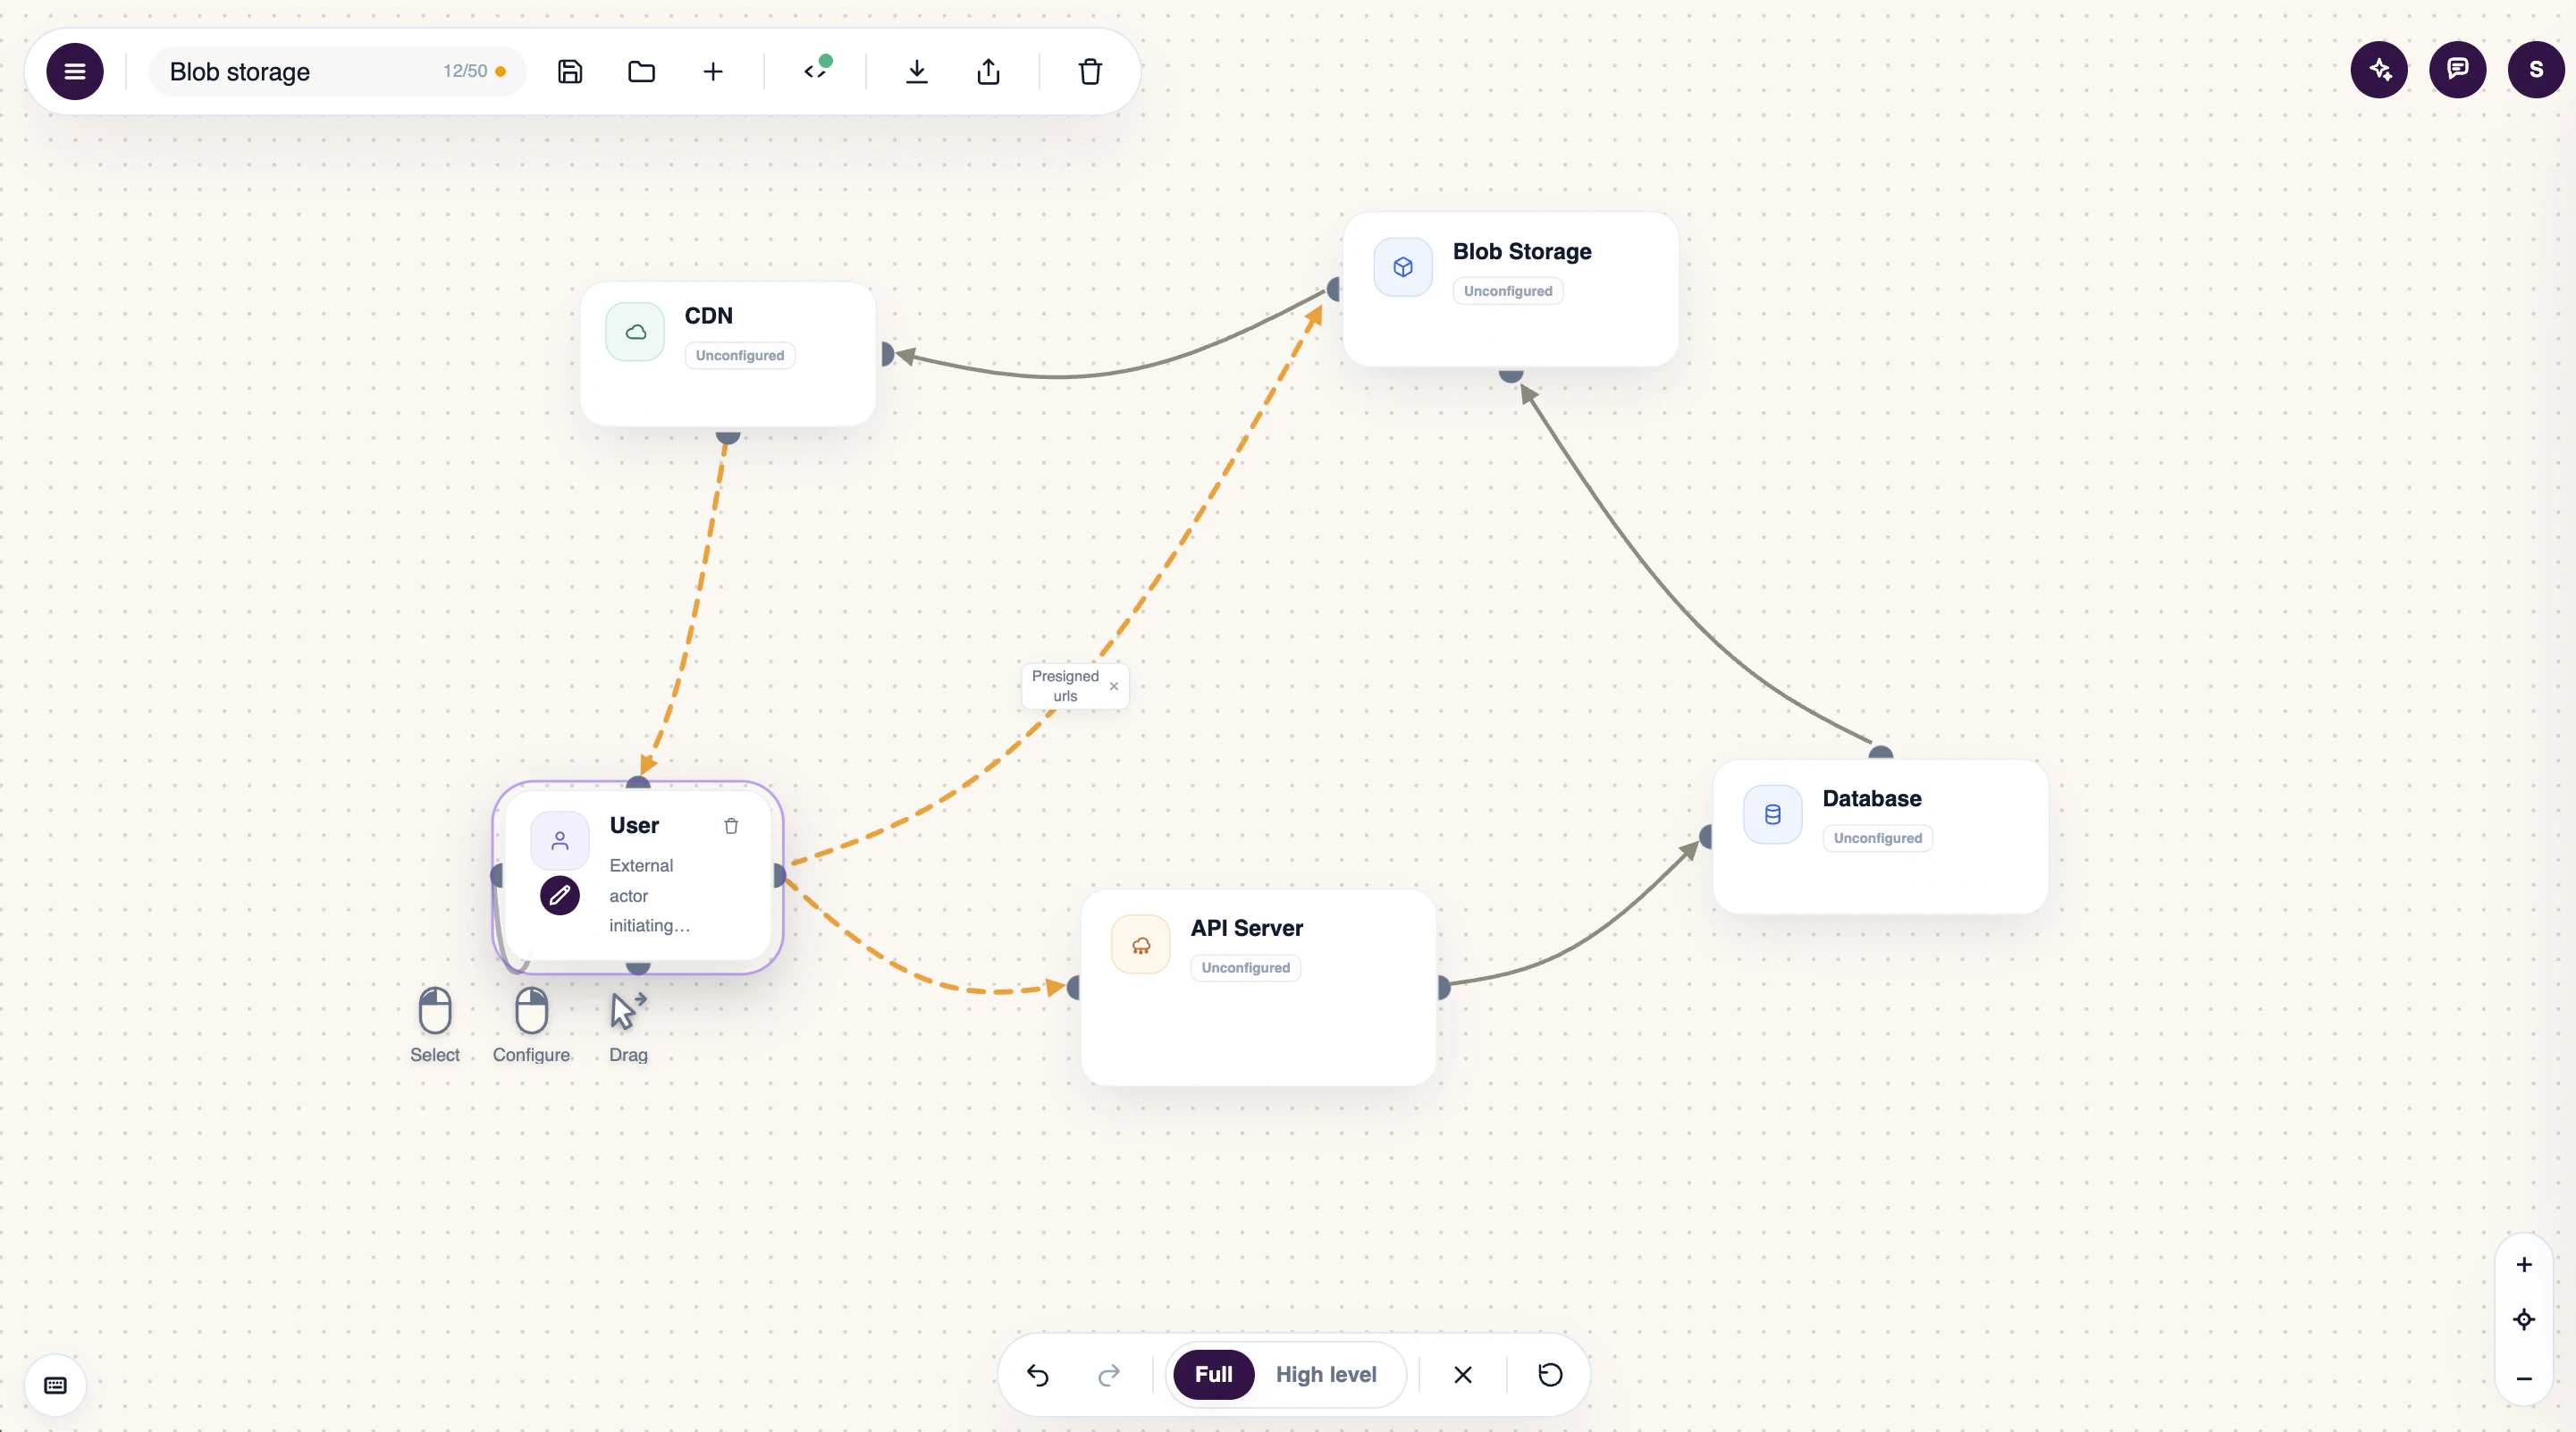Delete the User node with its trash icon
Screen dimensions: 2576x1432
(731, 826)
